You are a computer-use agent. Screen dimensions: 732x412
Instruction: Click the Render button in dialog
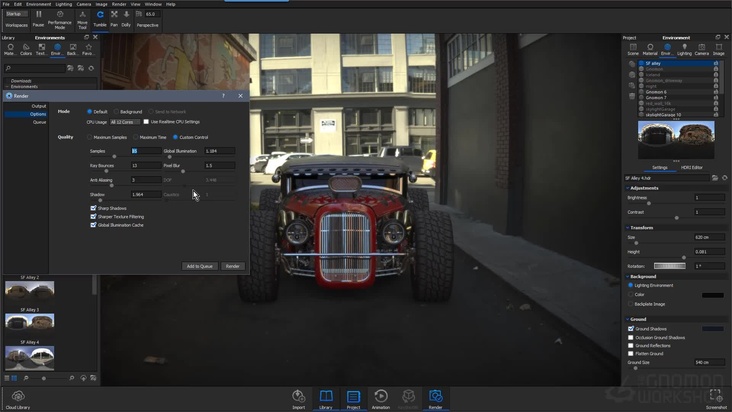click(x=232, y=266)
